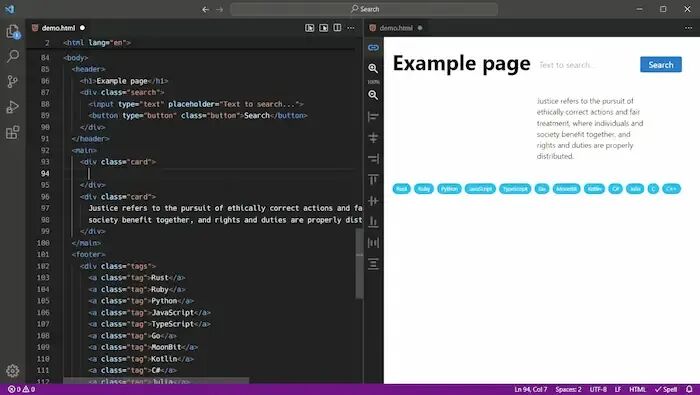The image size is (700, 395).
Task: Align elements to top in preview toolbar
Action: point(373,180)
